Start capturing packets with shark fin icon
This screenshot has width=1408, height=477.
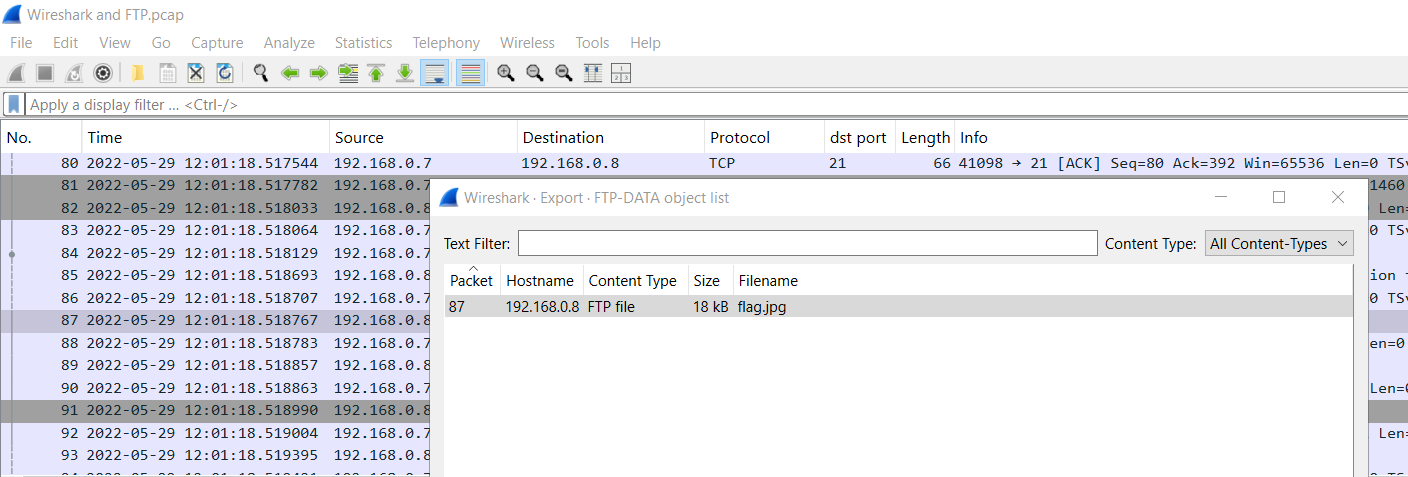click(16, 73)
